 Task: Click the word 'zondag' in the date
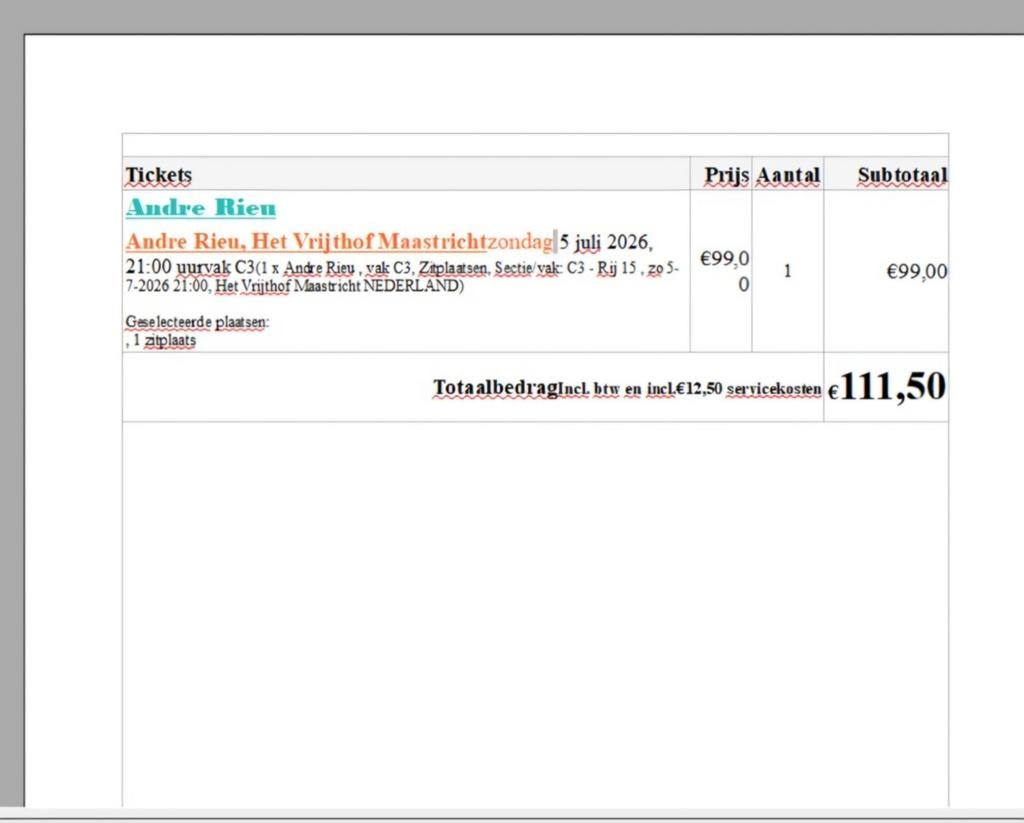tap(520, 242)
